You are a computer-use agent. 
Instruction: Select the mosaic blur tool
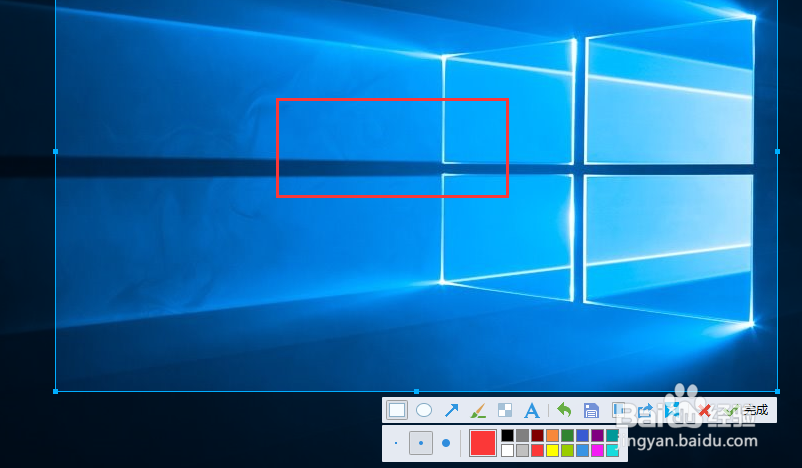click(505, 410)
